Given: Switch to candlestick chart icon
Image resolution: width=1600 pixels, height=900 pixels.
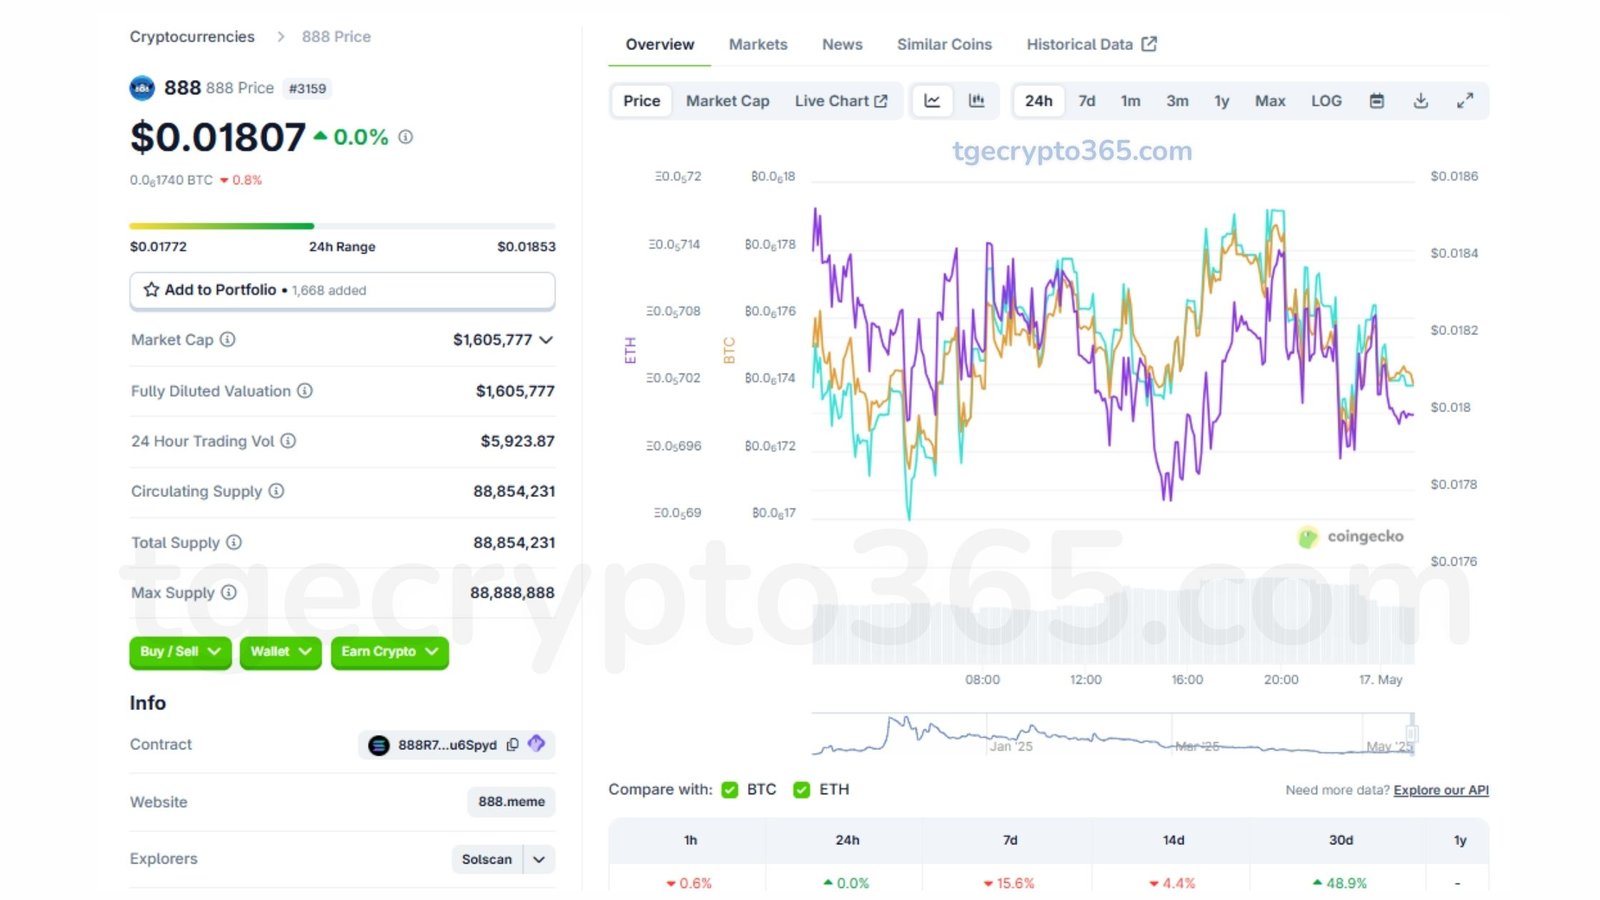Looking at the screenshot, I should 976,101.
